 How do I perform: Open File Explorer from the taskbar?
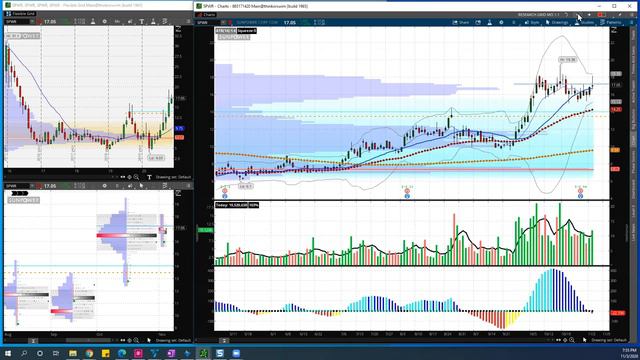(x=73, y=353)
